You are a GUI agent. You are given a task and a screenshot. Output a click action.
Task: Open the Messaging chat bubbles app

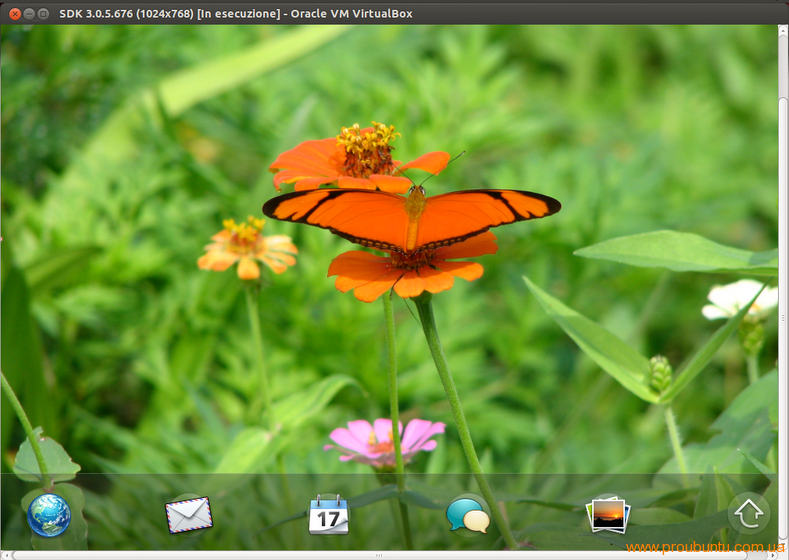[x=468, y=515]
